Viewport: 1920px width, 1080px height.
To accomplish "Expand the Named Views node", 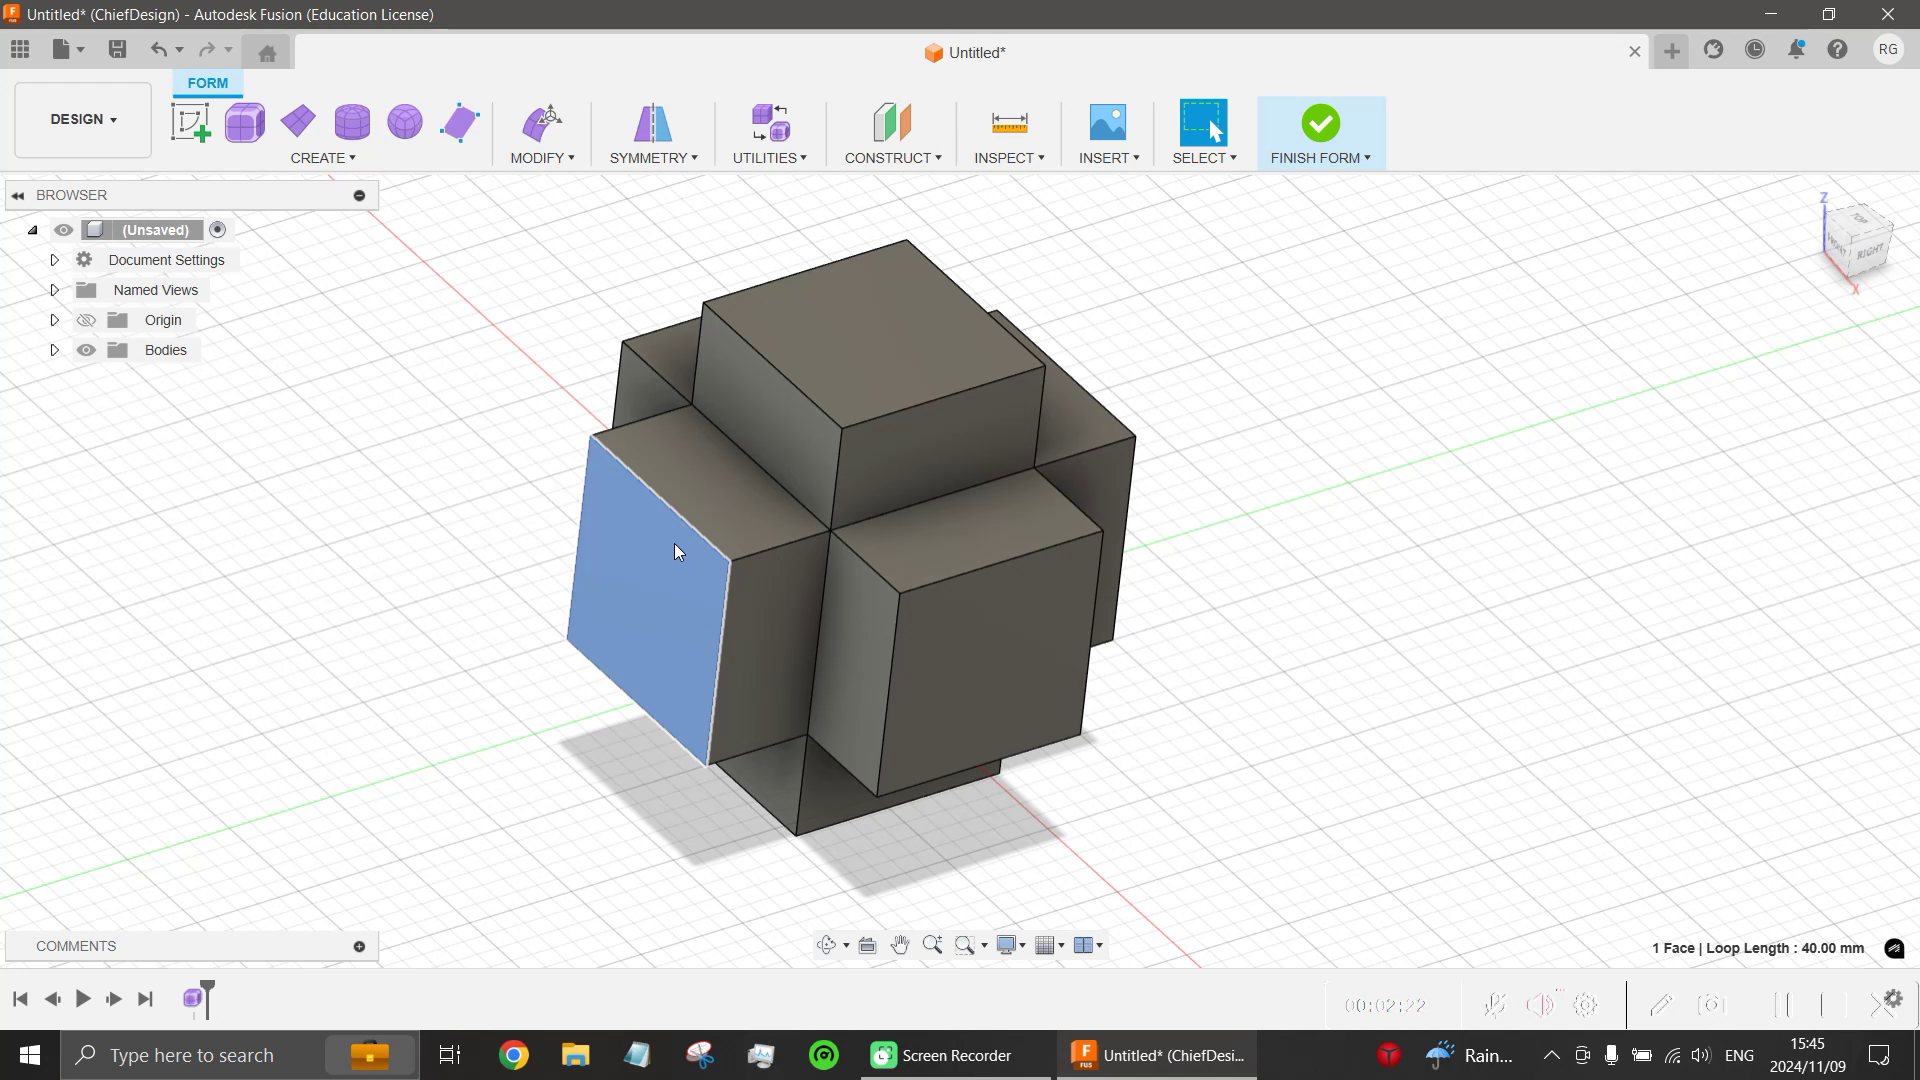I will click(55, 290).
